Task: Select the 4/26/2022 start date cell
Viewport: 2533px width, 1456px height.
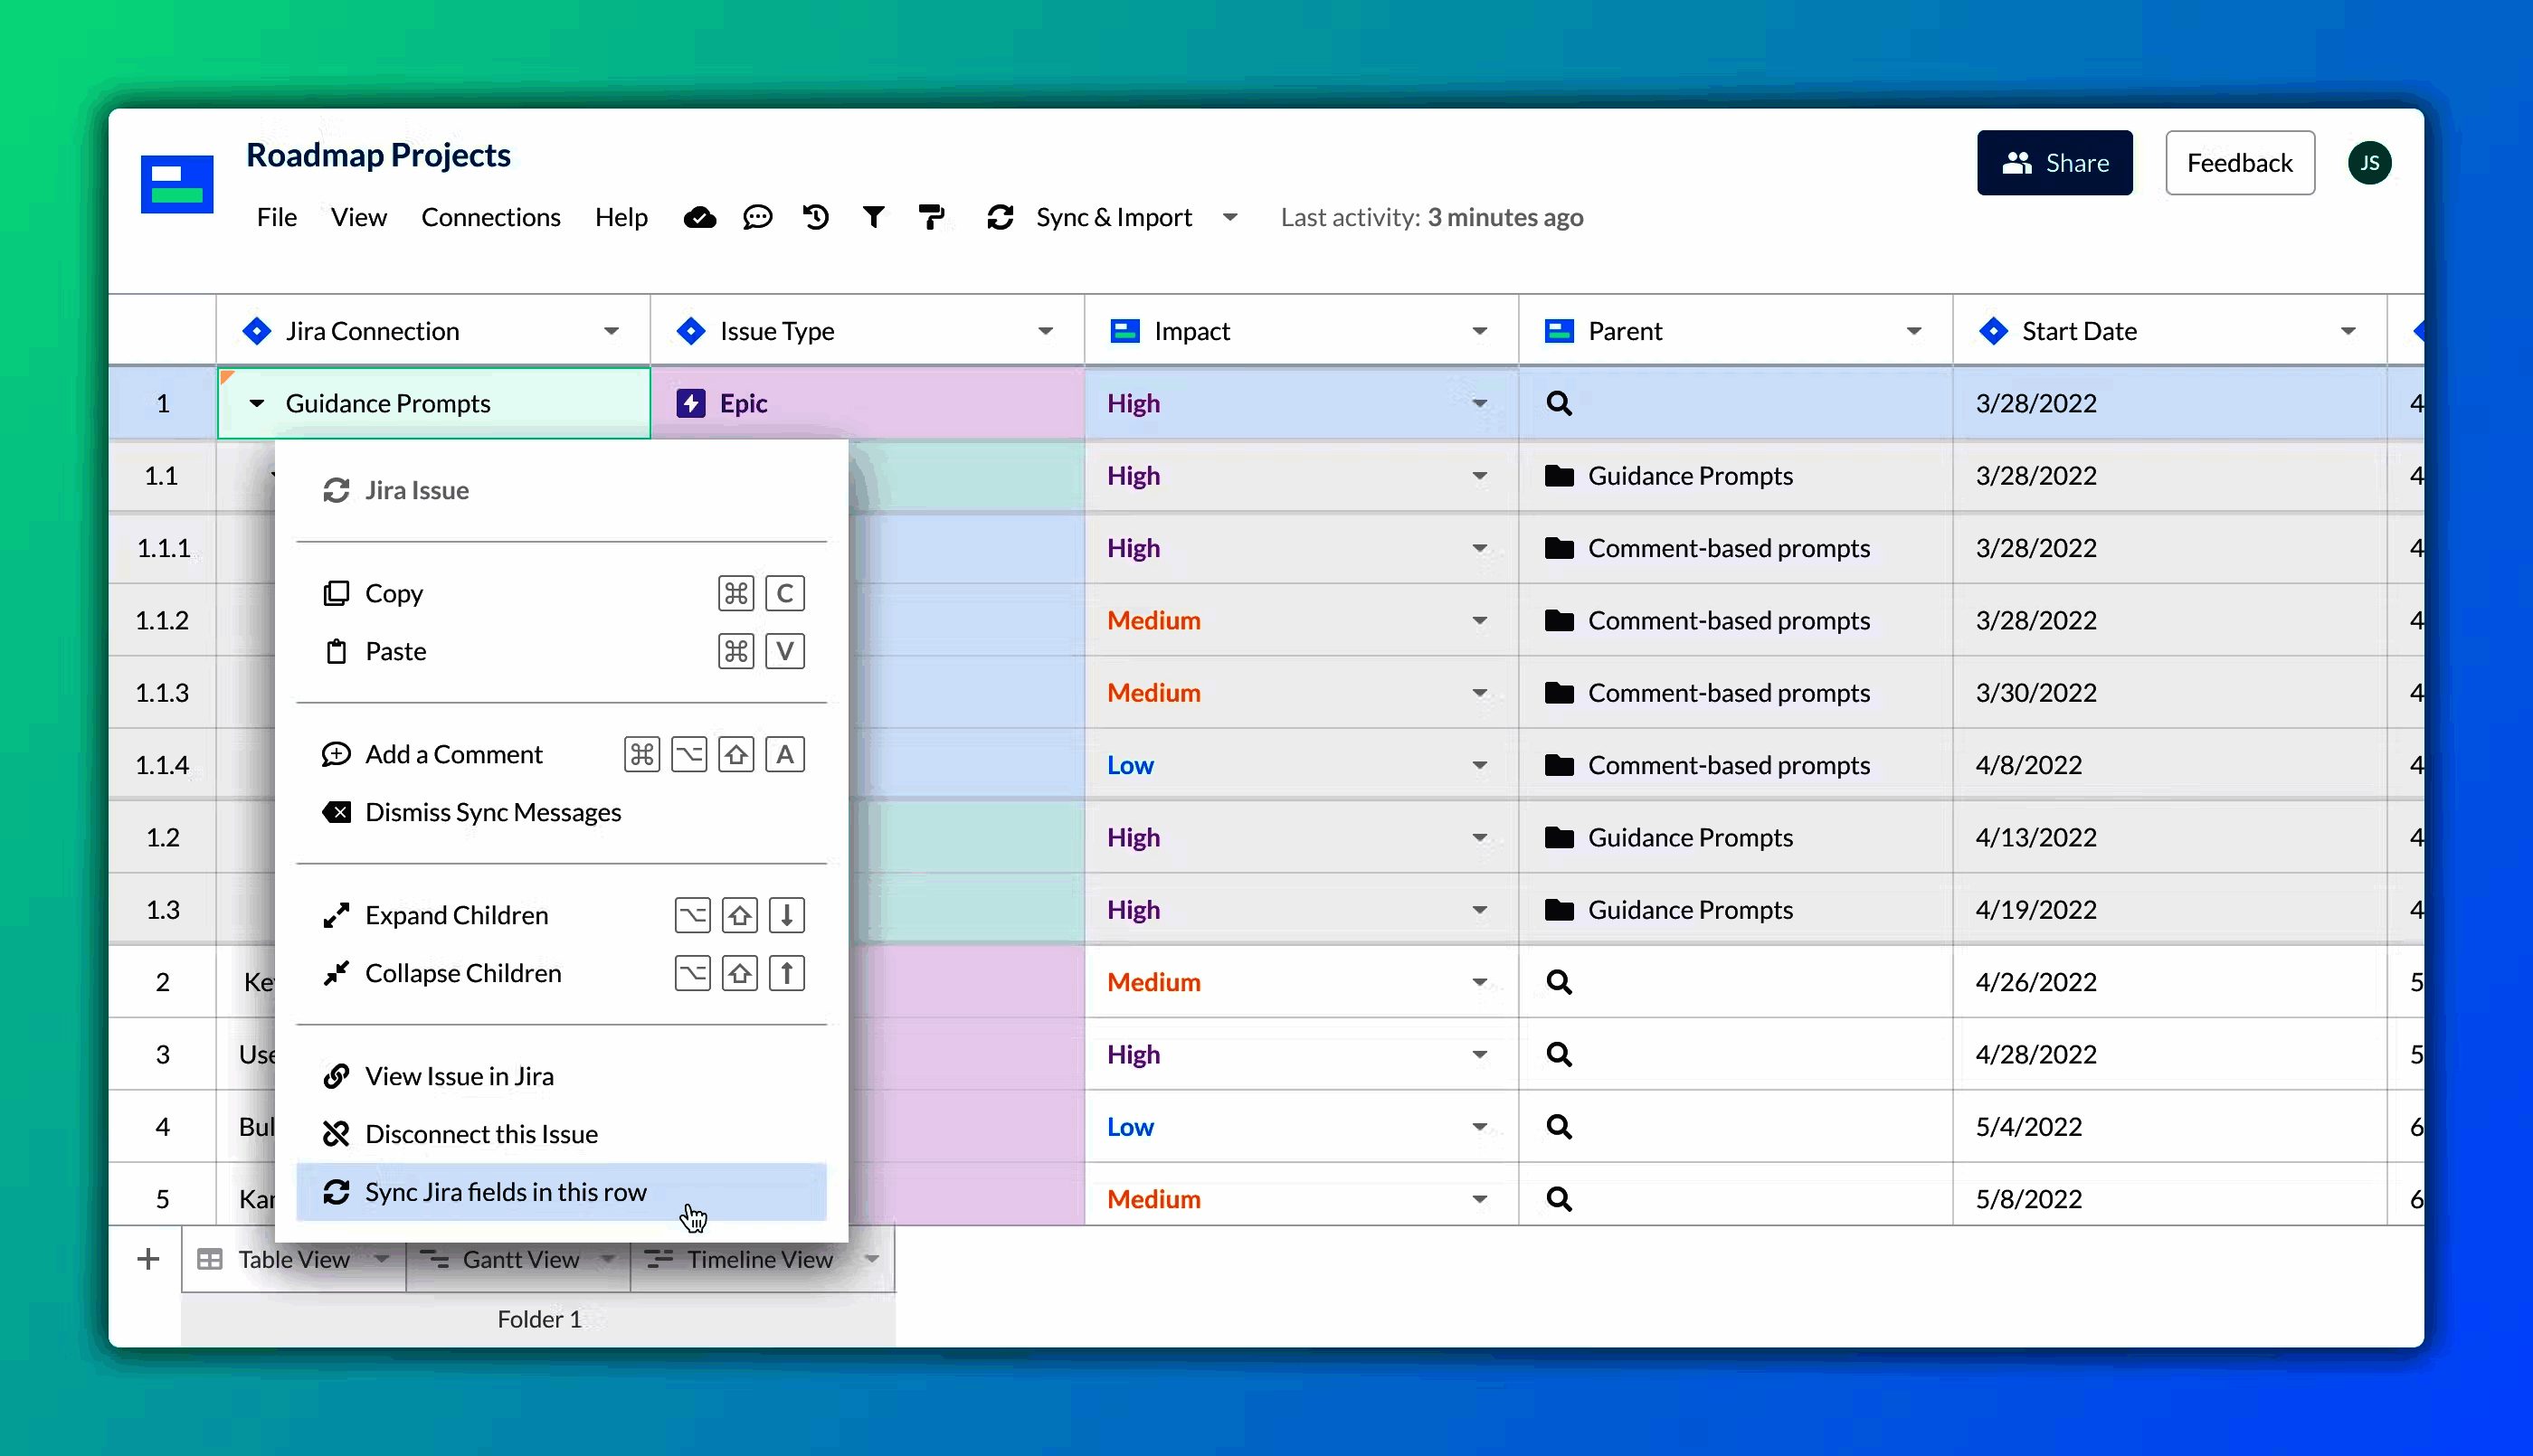Action: pos(2169,982)
